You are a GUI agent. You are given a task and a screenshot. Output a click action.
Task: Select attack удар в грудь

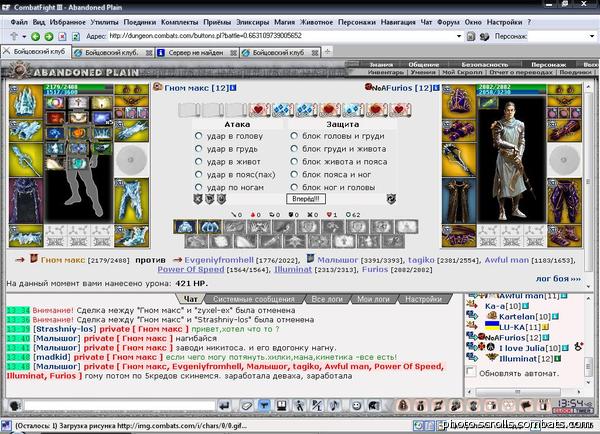pyautogui.click(x=198, y=148)
